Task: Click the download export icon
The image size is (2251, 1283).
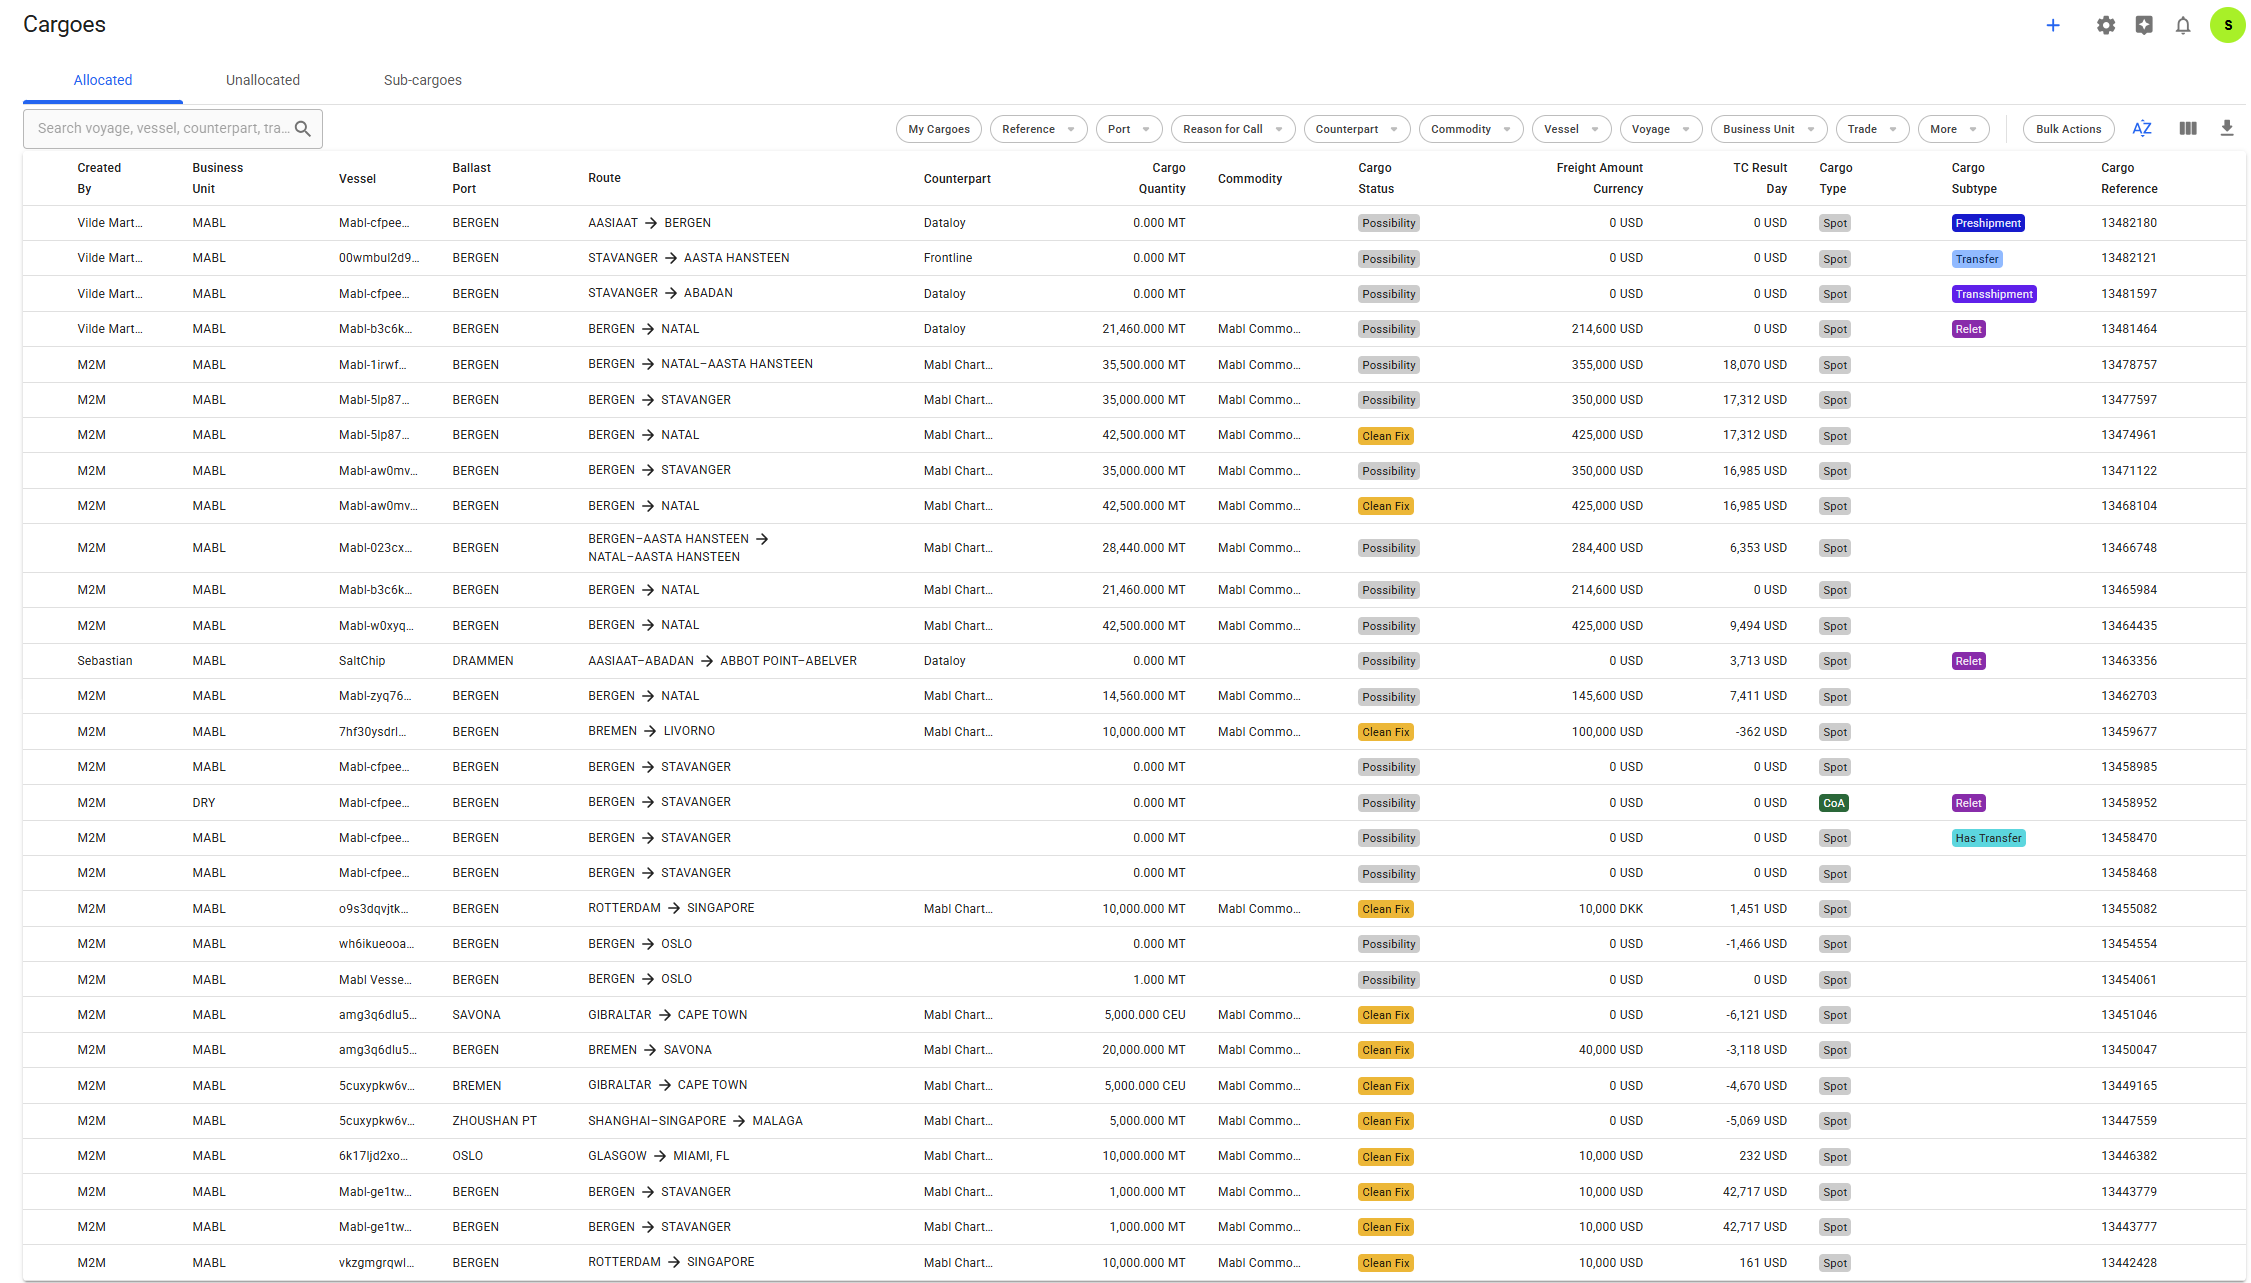Action: coord(2226,129)
